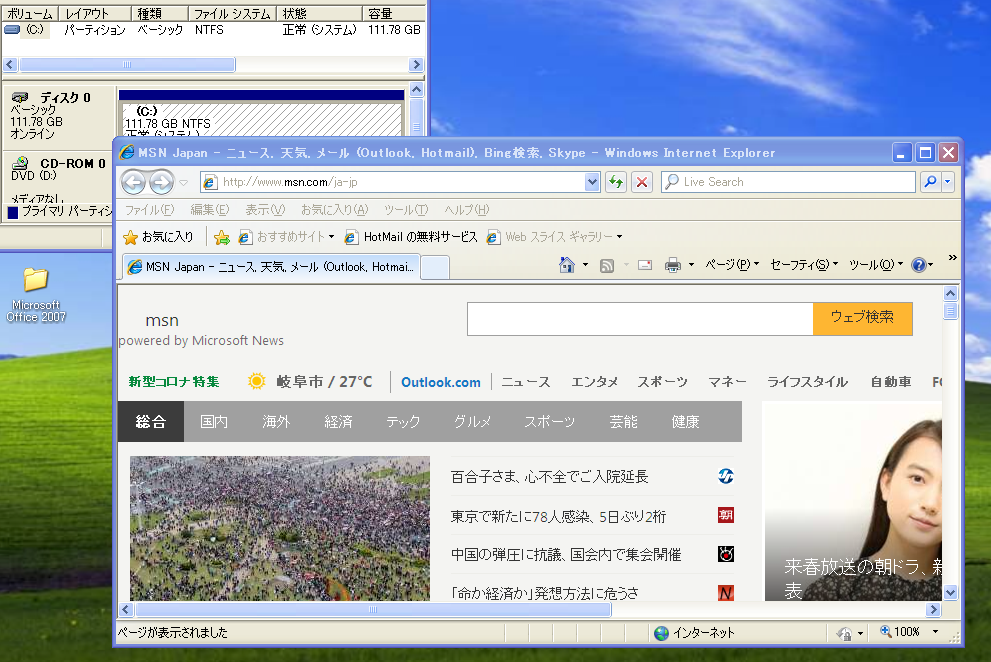Image resolution: width=991 pixels, height=662 pixels.
Task: Expand the command bar overflow chevron
Action: (952, 258)
